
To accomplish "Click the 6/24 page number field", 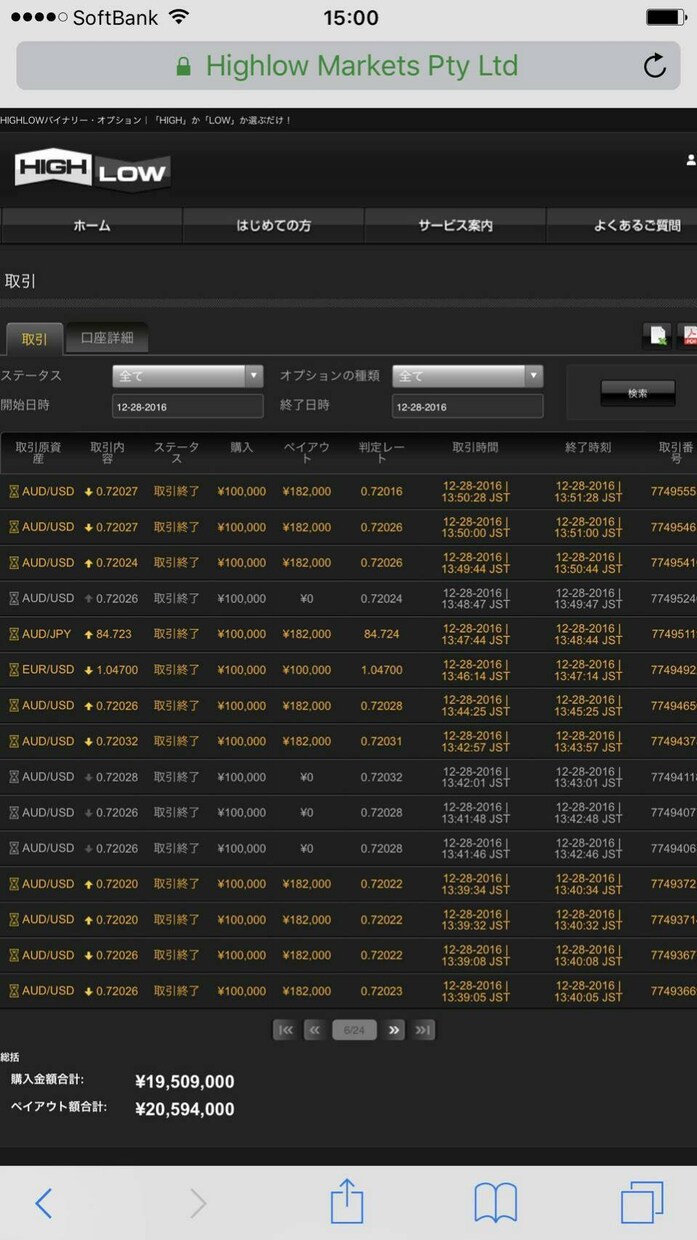I will 354,1030.
